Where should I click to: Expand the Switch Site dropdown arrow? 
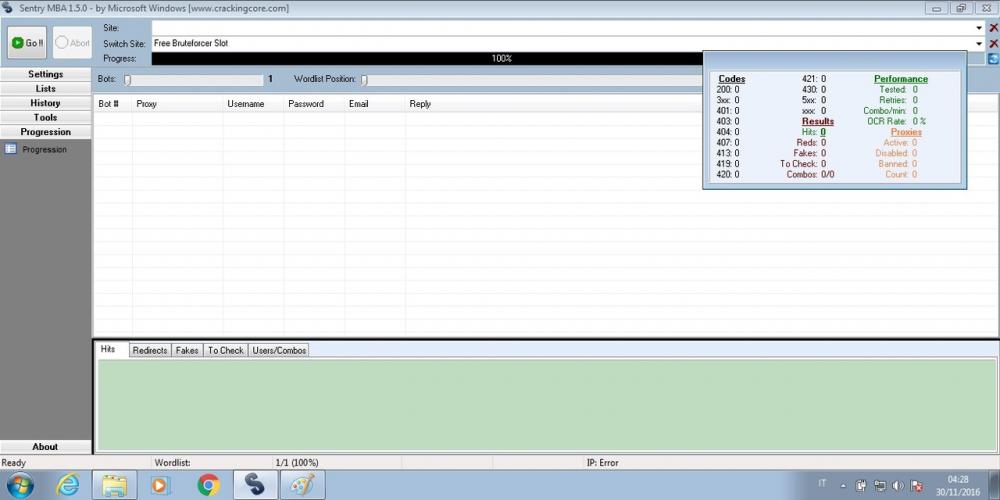click(x=979, y=43)
